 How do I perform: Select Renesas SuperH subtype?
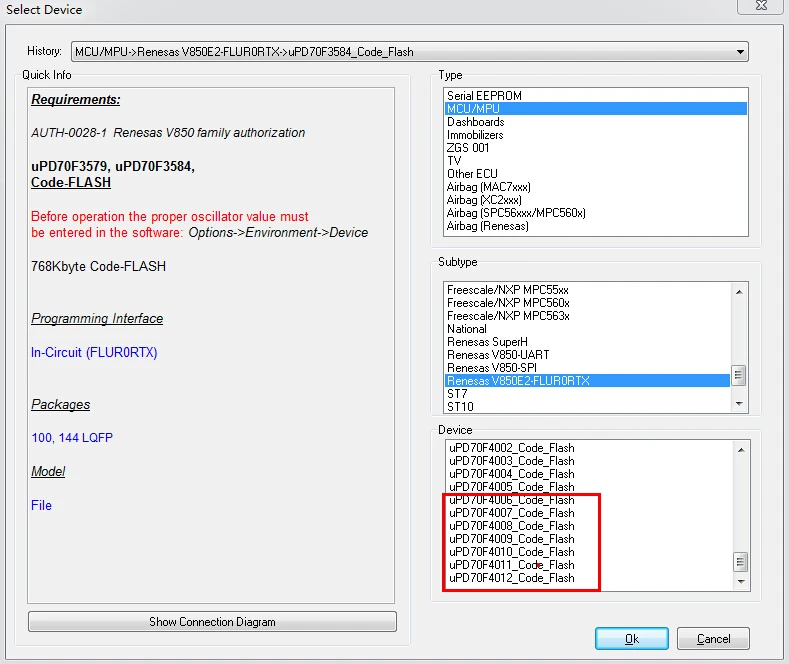[587, 343]
